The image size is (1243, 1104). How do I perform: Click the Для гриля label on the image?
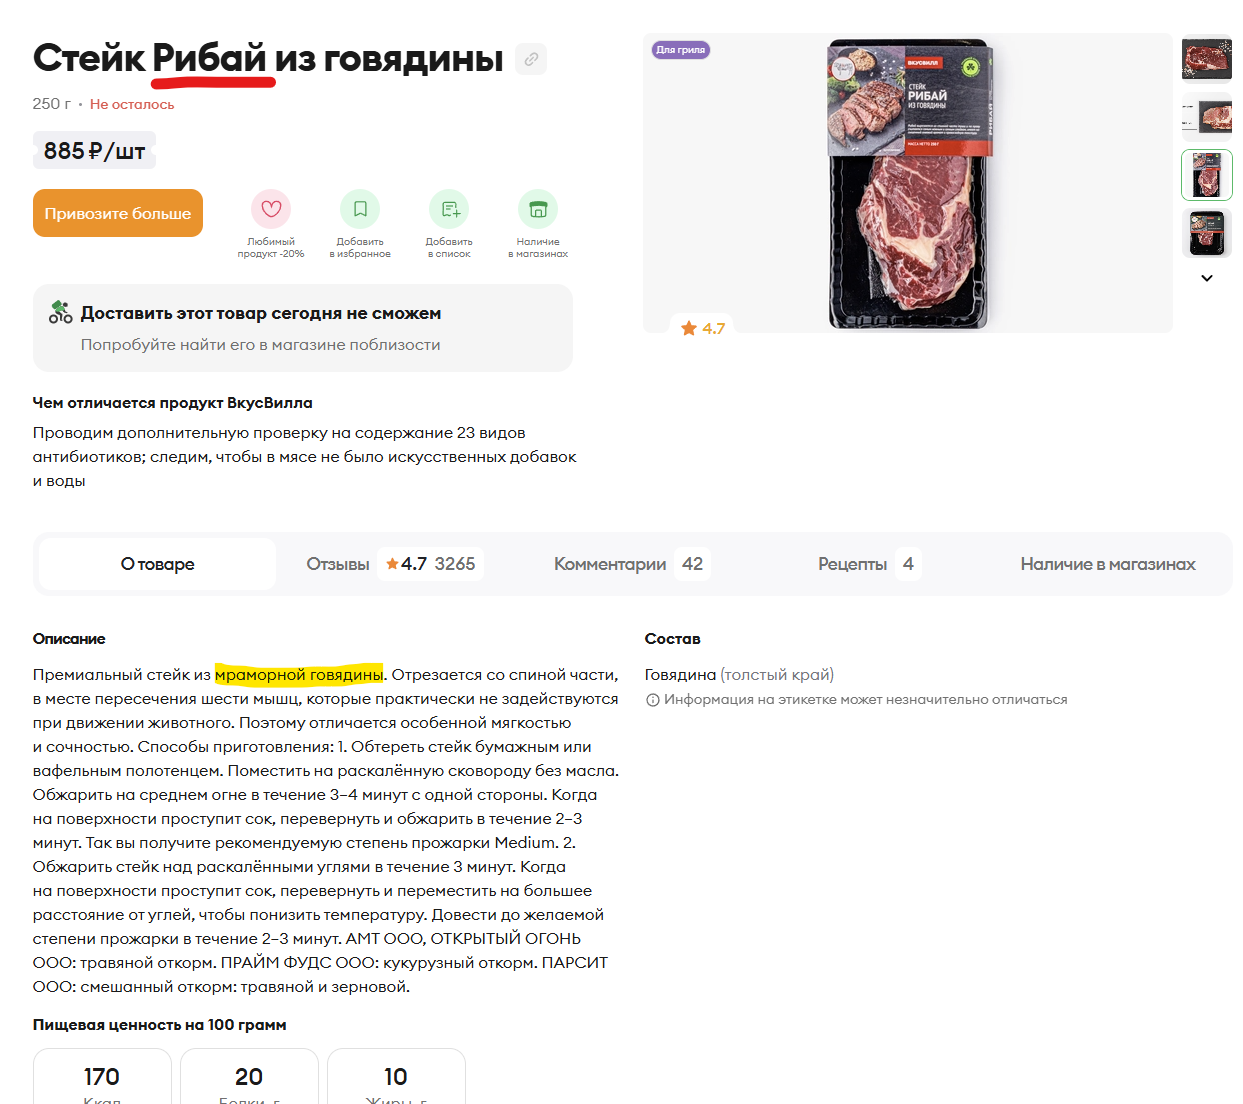coord(681,49)
